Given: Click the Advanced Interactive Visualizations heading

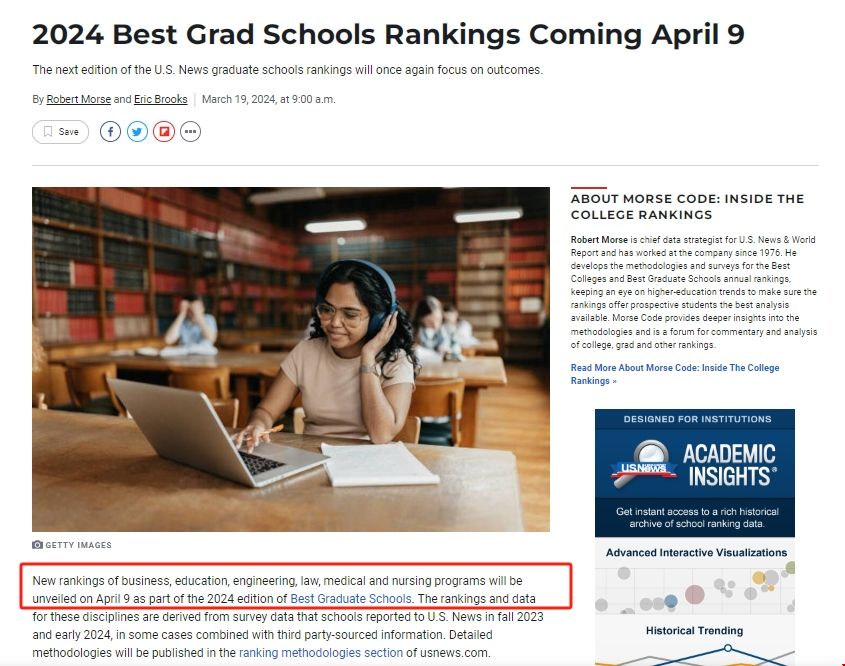Looking at the screenshot, I should 696,552.
